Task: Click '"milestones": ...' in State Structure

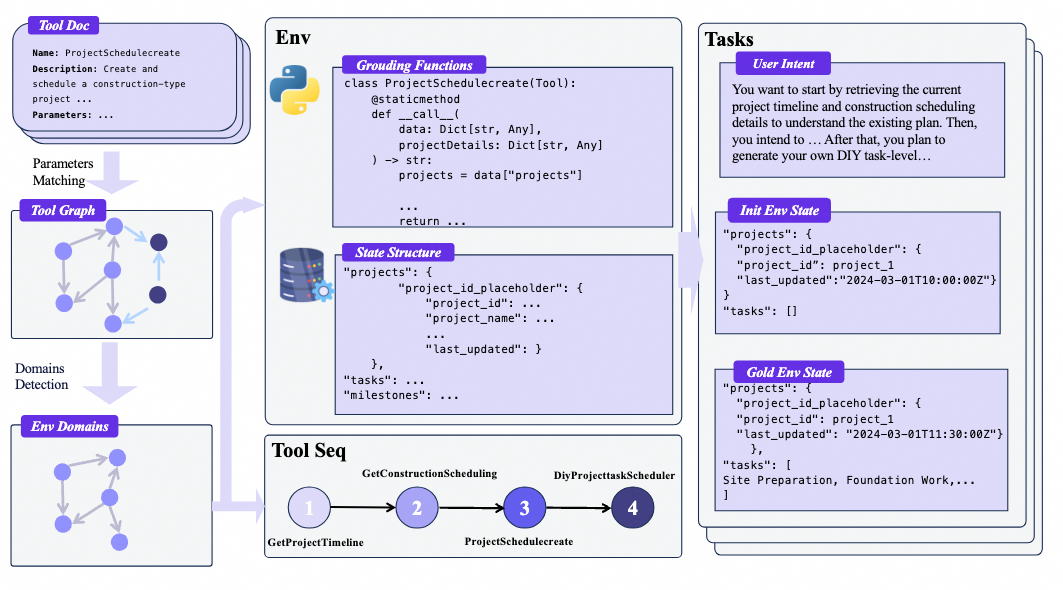Action: 401,395
